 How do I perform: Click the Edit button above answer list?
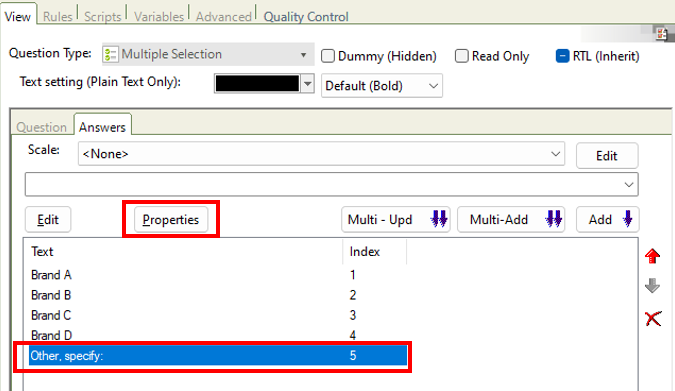[x=48, y=220]
